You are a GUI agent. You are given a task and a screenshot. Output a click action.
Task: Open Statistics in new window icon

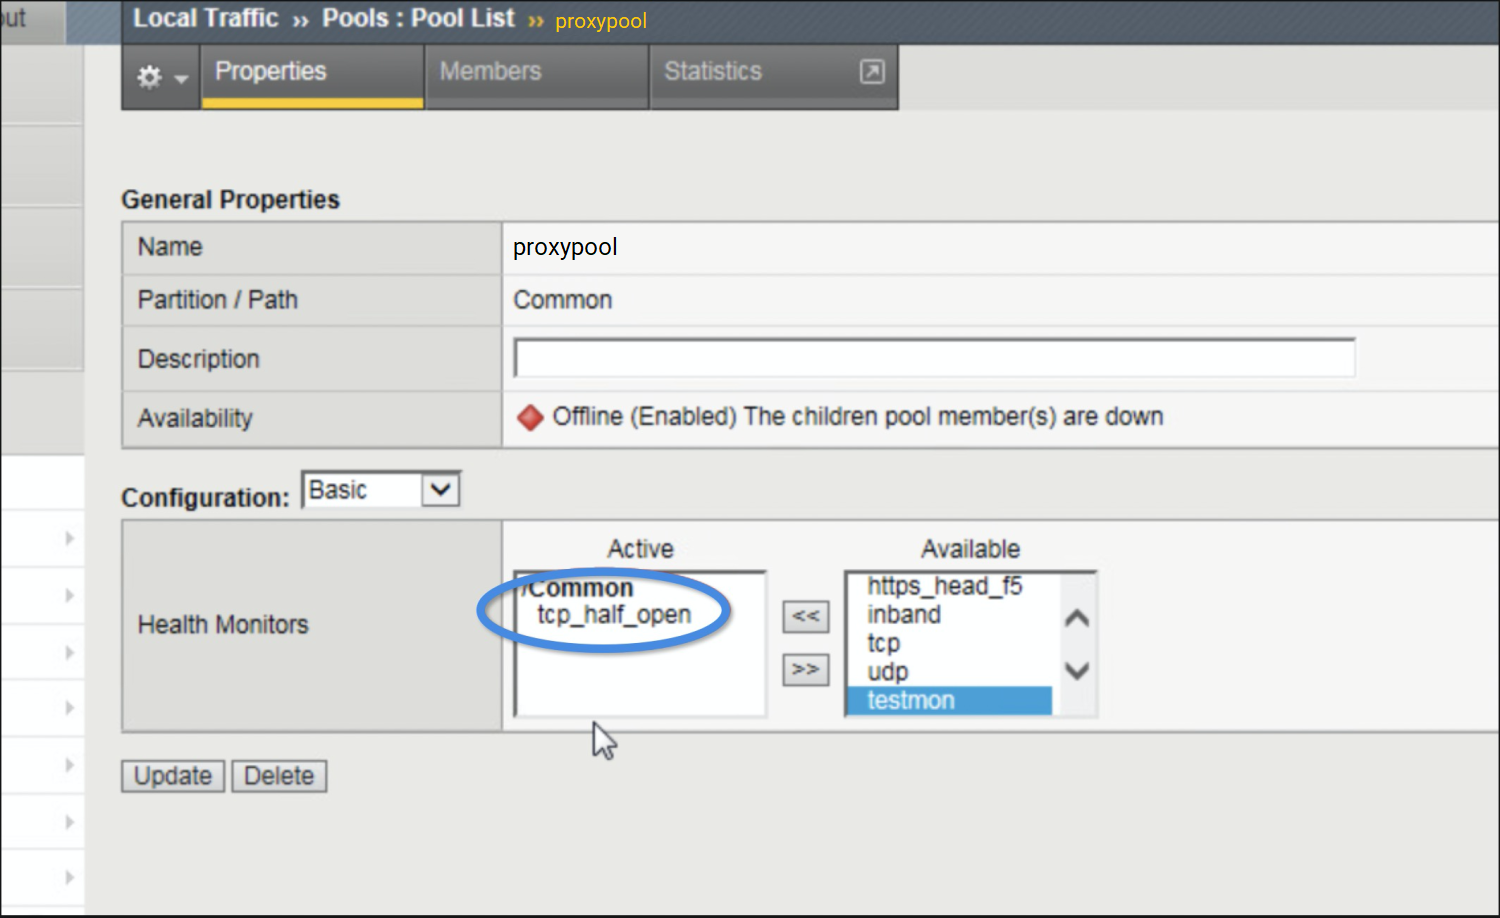click(x=872, y=72)
